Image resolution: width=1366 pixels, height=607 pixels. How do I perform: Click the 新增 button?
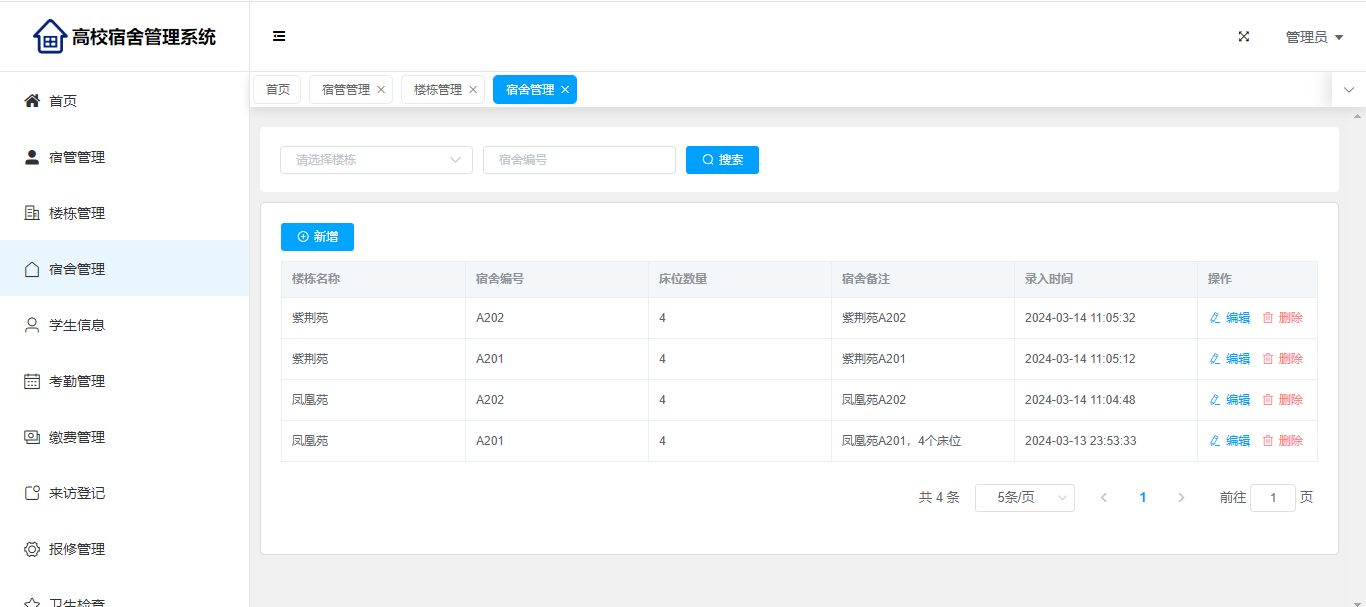tap(317, 237)
